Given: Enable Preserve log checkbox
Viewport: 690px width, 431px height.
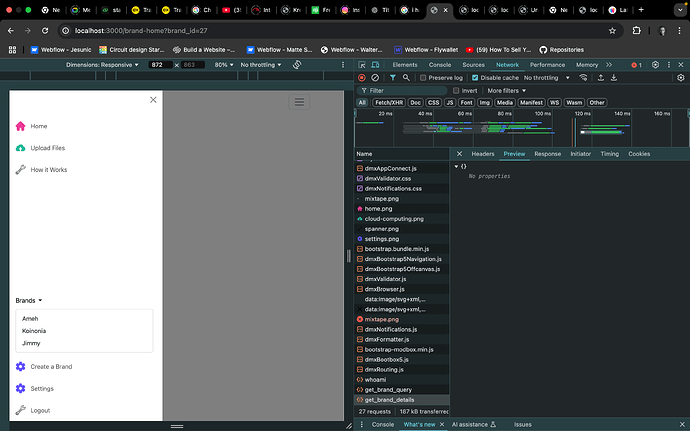Looking at the screenshot, I should tap(423, 77).
